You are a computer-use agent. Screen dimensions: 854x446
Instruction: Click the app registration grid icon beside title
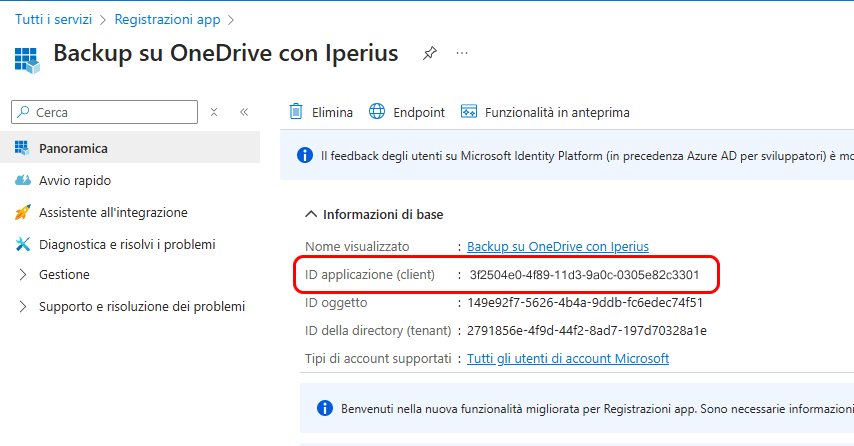(x=27, y=60)
